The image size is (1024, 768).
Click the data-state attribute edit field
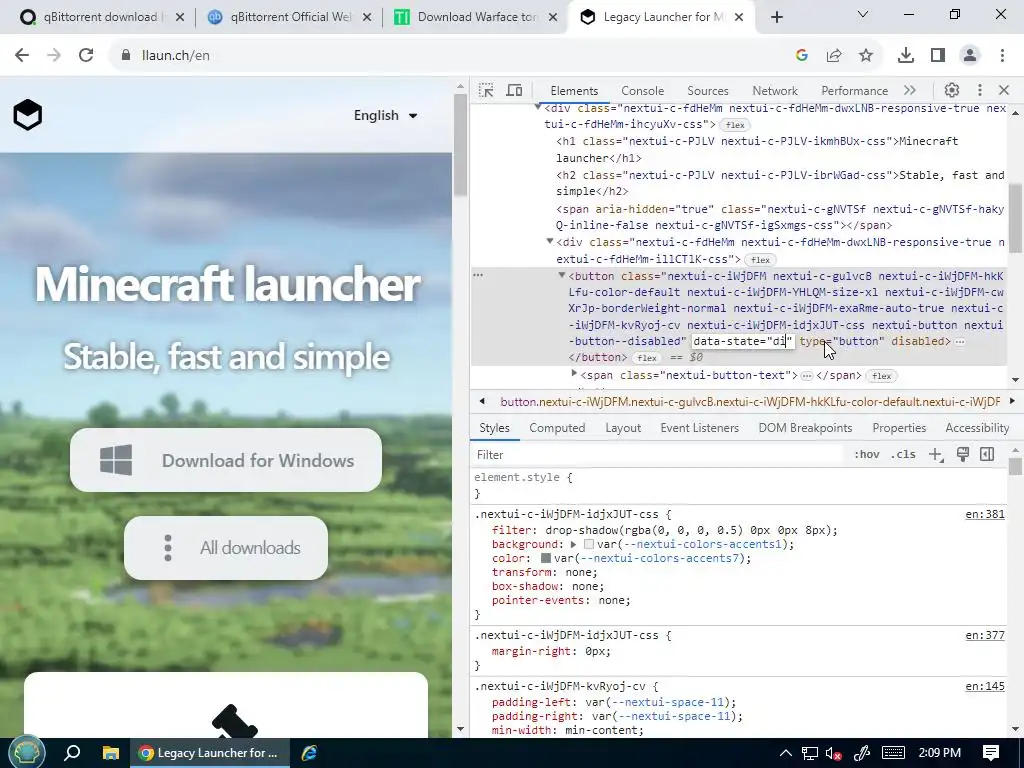pyautogui.click(x=743, y=341)
